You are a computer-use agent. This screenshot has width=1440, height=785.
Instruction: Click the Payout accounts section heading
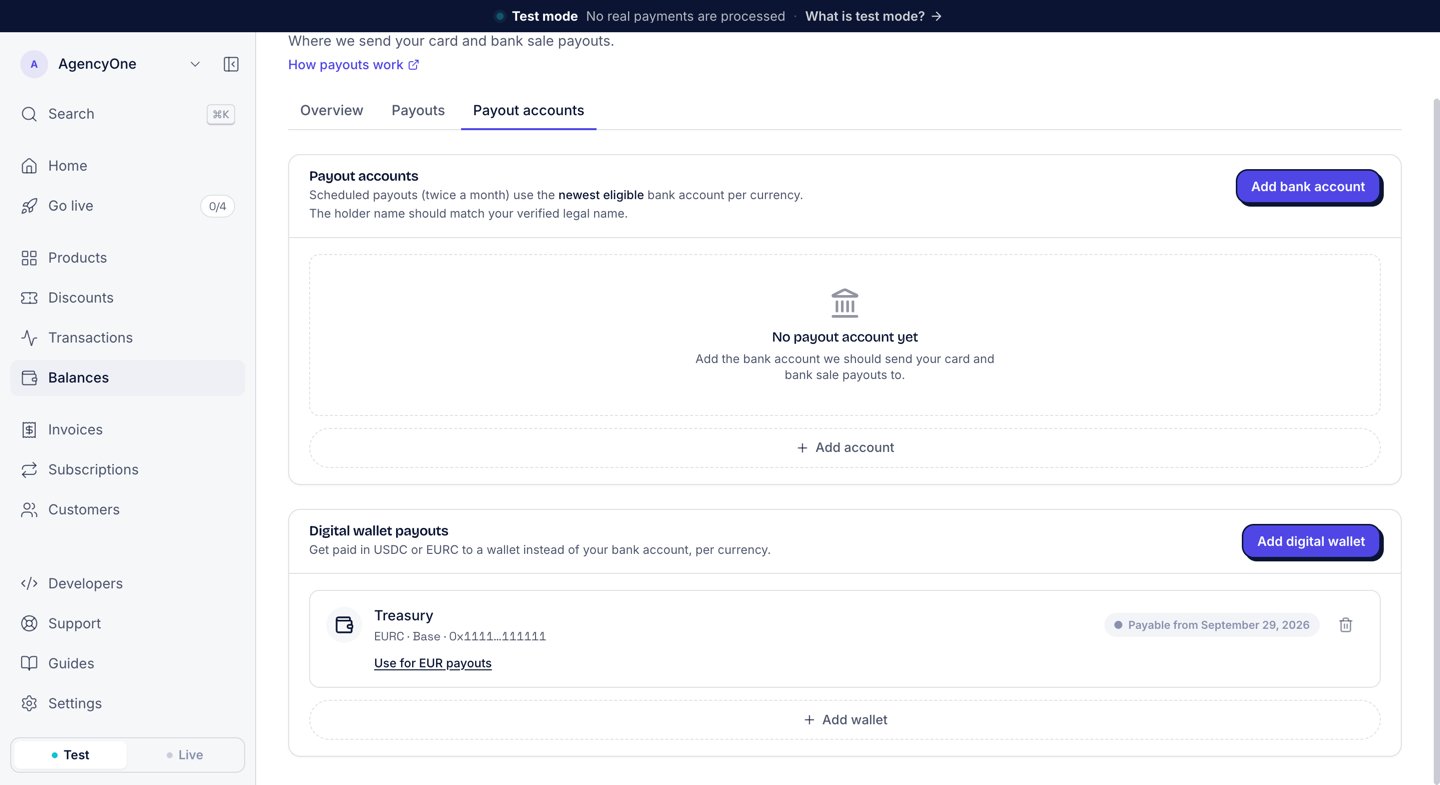click(x=364, y=176)
